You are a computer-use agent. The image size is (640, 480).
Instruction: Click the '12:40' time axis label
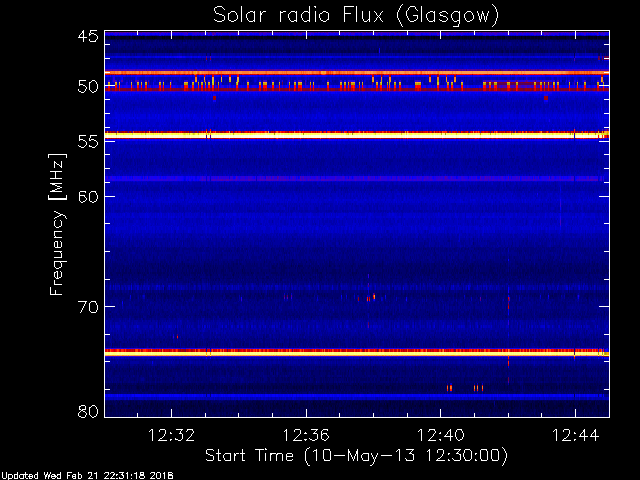(x=440, y=436)
